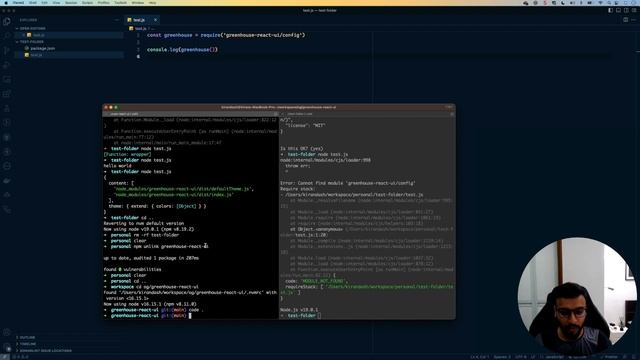Select the left iTerm terminal tab
This screenshot has height=360, width=640.
pos(190,114)
